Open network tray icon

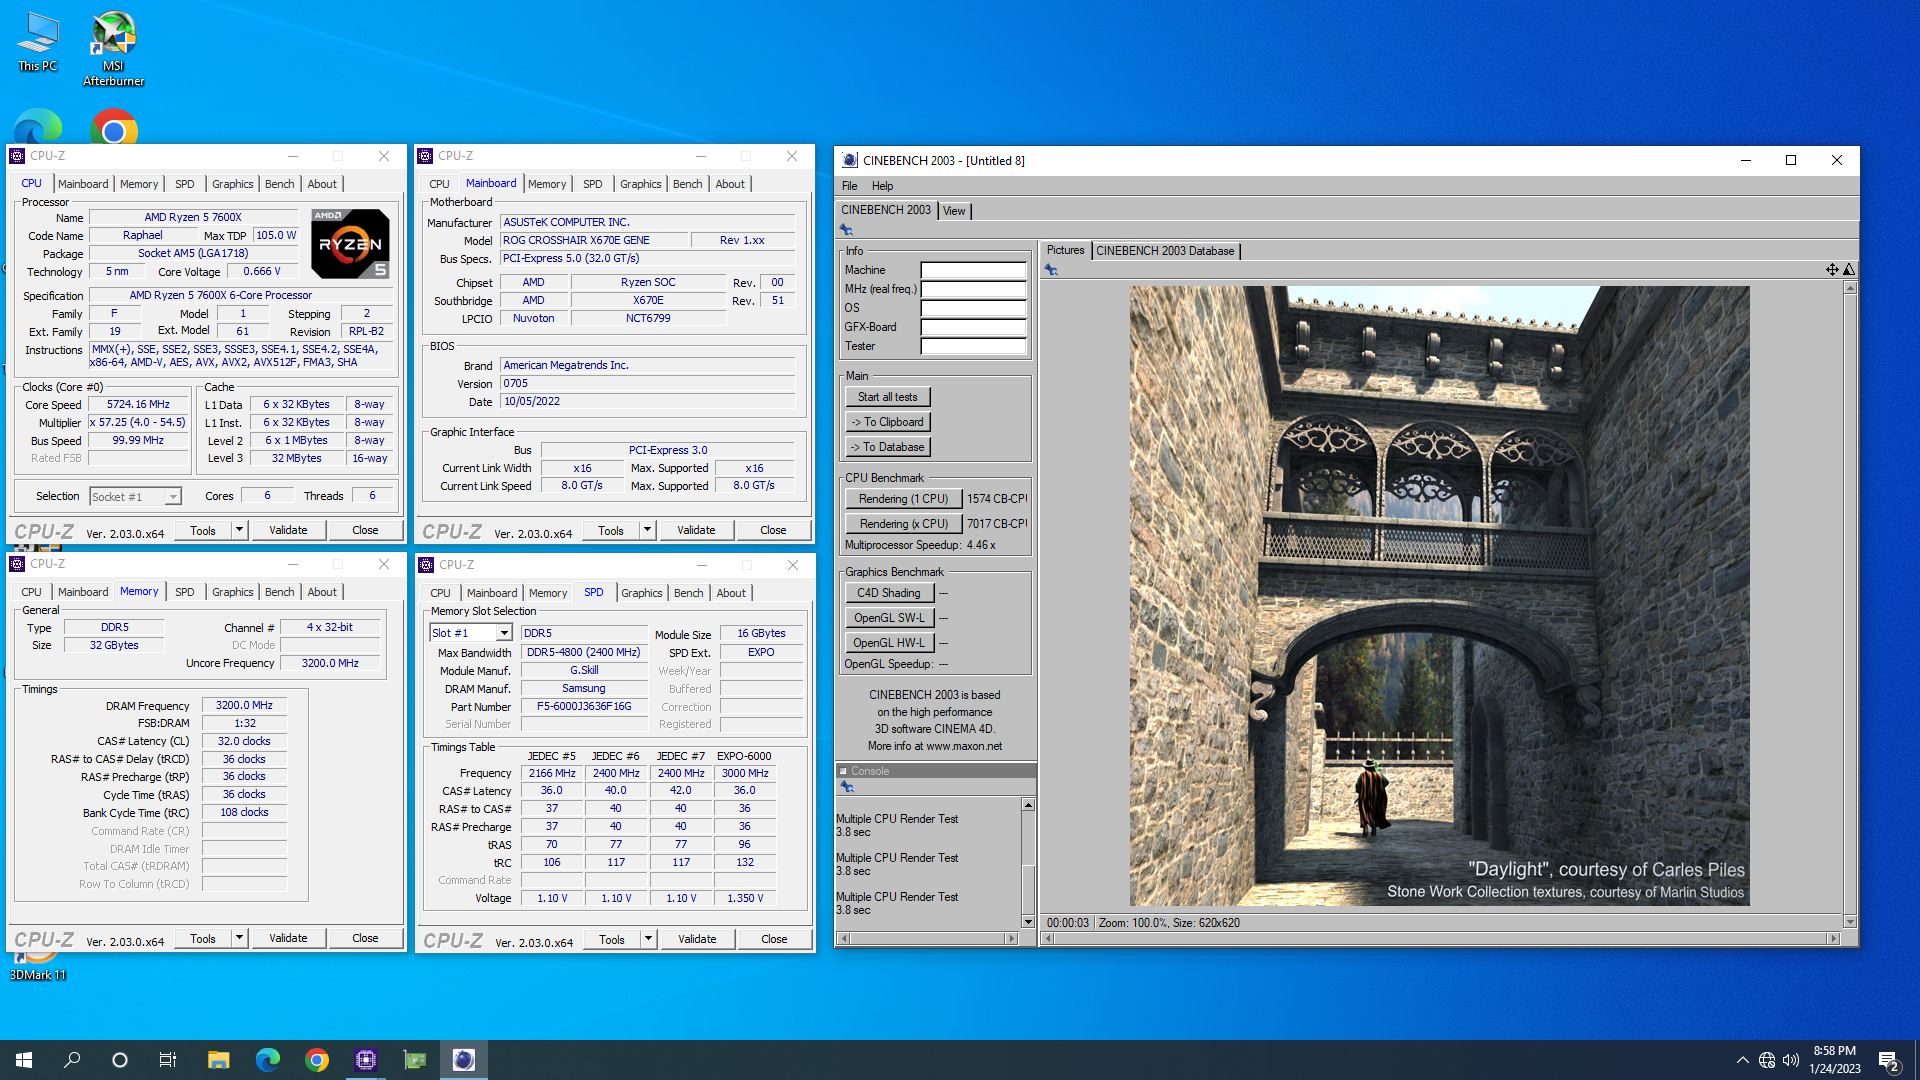pos(1767,1060)
